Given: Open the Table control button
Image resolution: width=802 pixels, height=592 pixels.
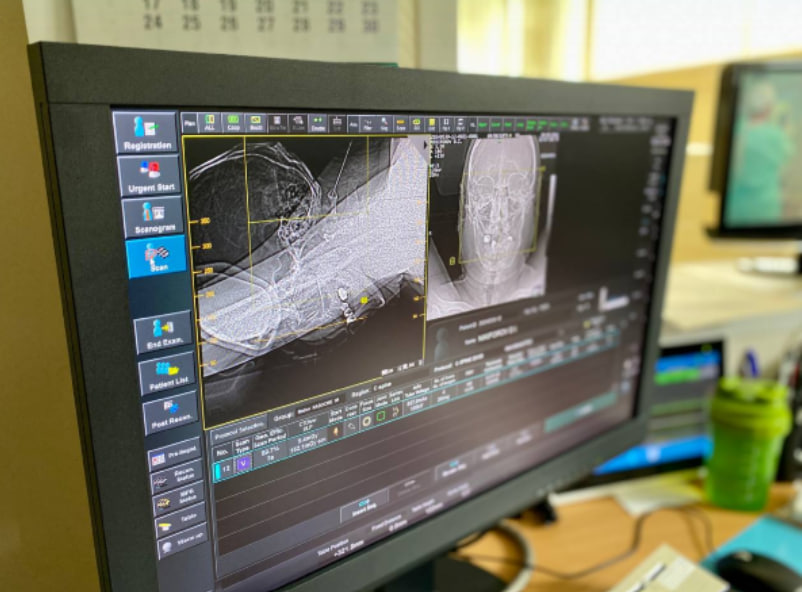Looking at the screenshot, I should click(182, 521).
